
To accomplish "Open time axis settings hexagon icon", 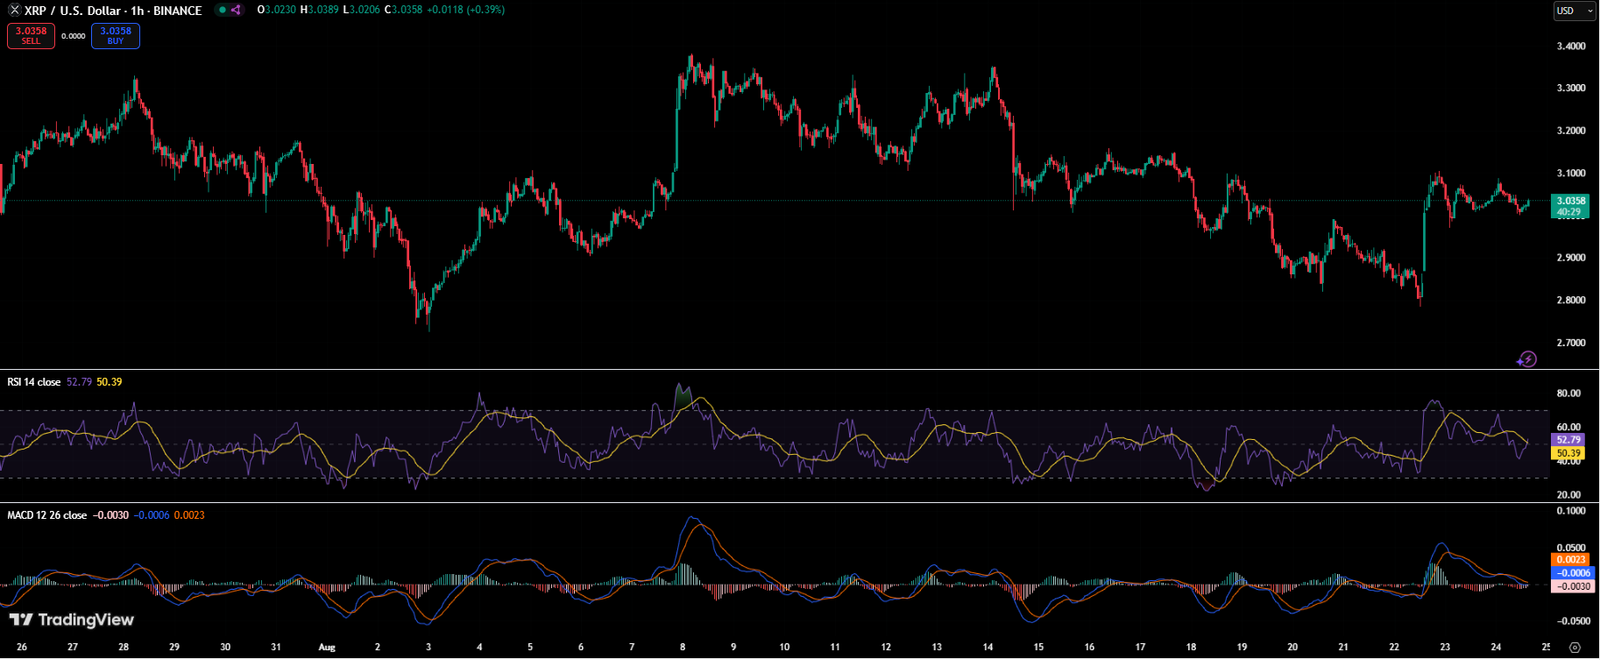I will point(1575,647).
